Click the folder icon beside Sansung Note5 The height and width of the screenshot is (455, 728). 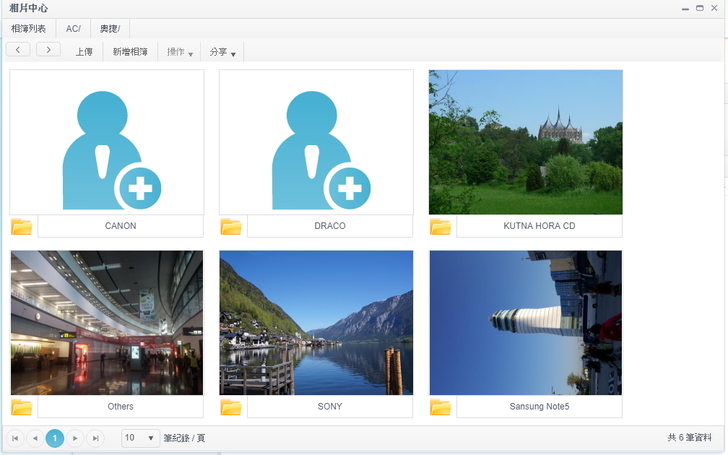tap(440, 407)
